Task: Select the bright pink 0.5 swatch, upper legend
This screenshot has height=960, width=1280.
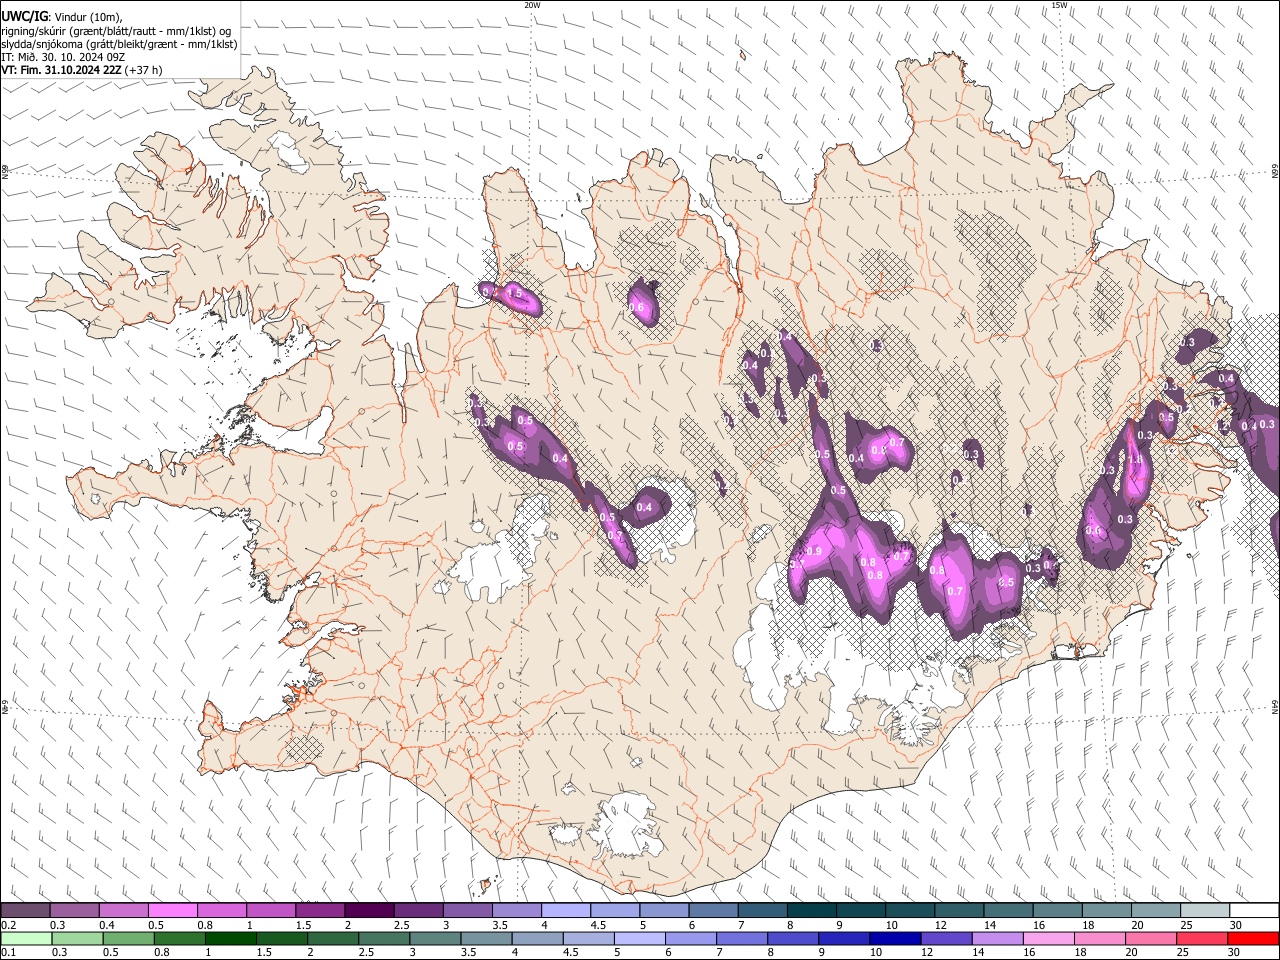Action: (173, 910)
